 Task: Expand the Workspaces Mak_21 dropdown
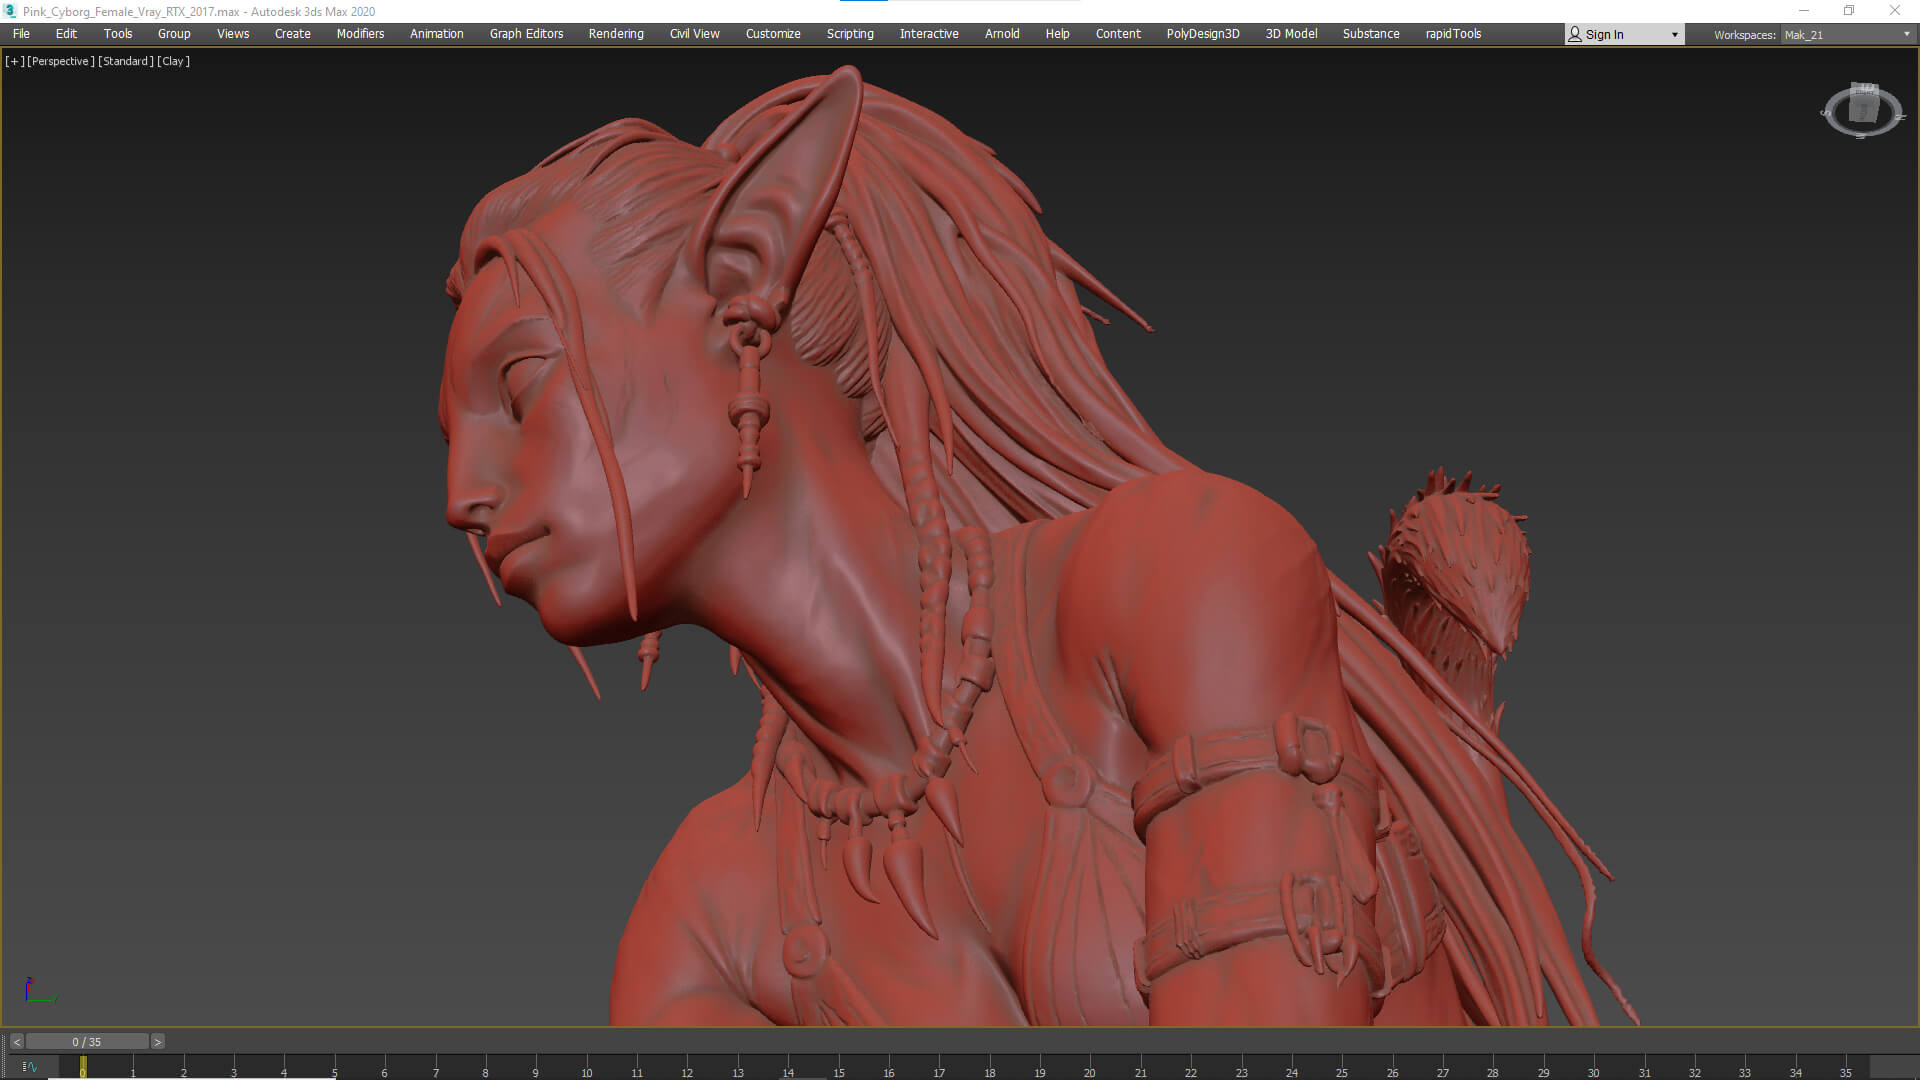click(1847, 34)
